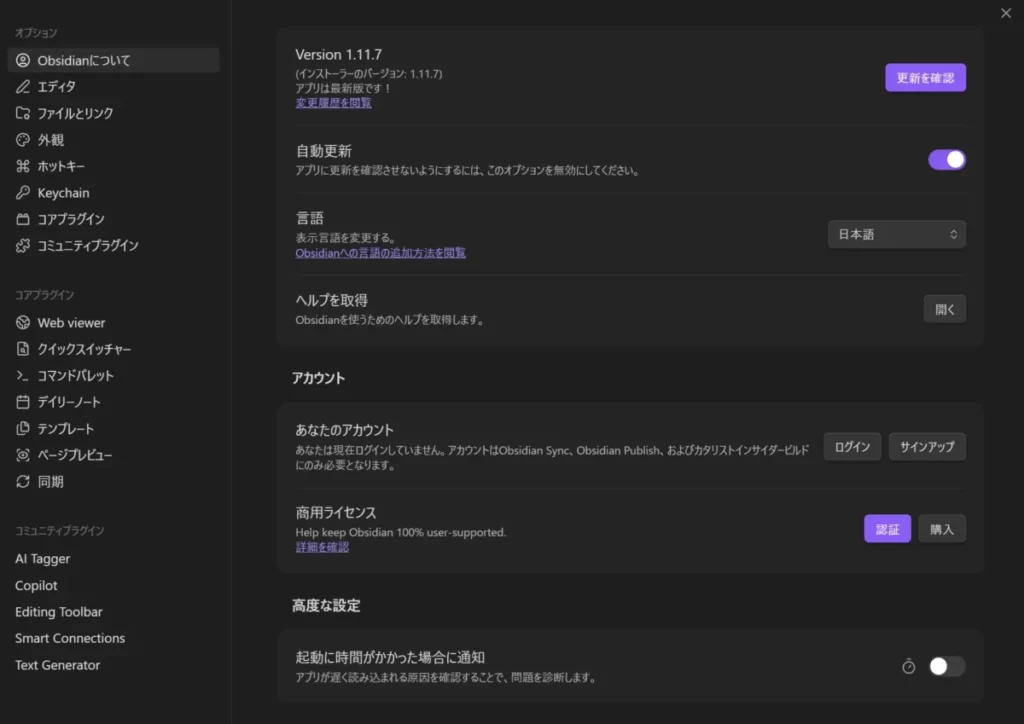This screenshot has height=724, width=1024.
Task: Switch to the コアプラグイン settings section
Action: click(22, 219)
